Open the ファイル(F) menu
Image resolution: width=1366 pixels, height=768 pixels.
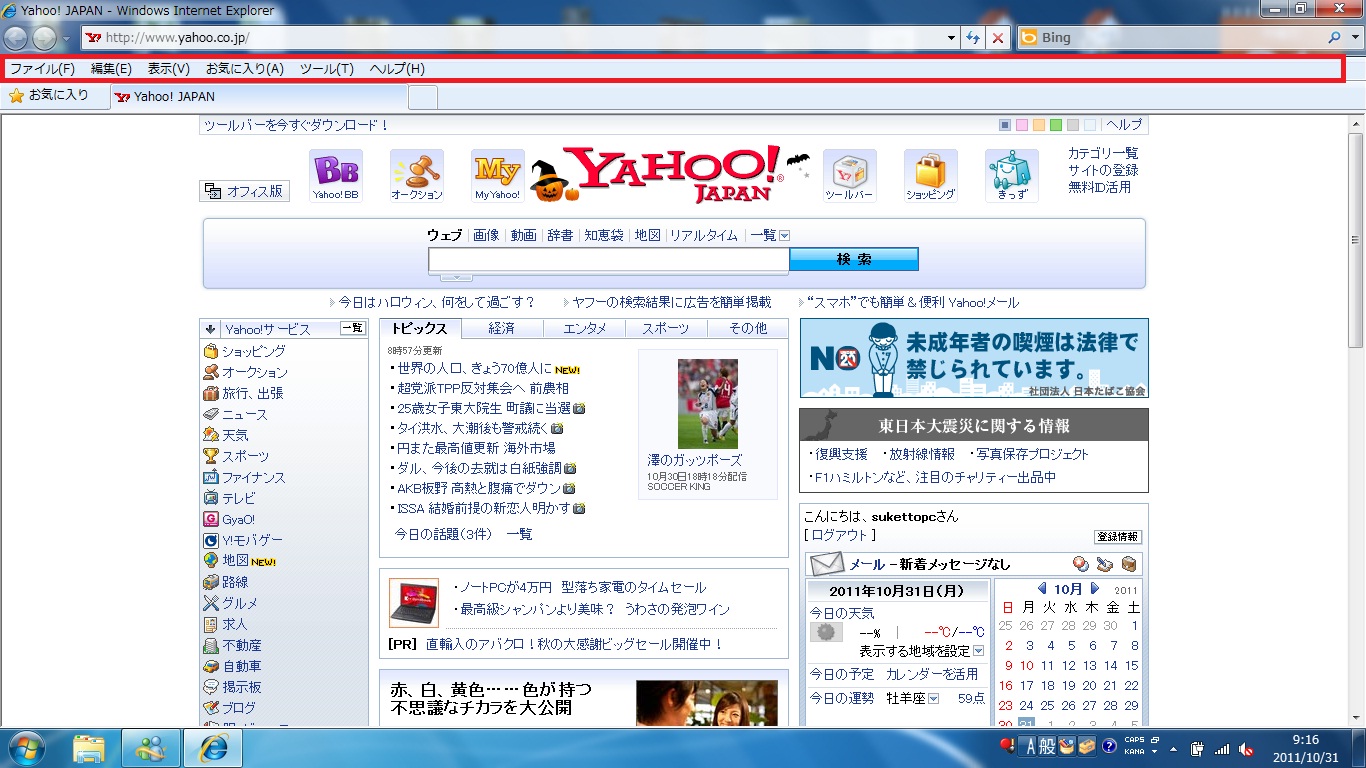[42, 69]
